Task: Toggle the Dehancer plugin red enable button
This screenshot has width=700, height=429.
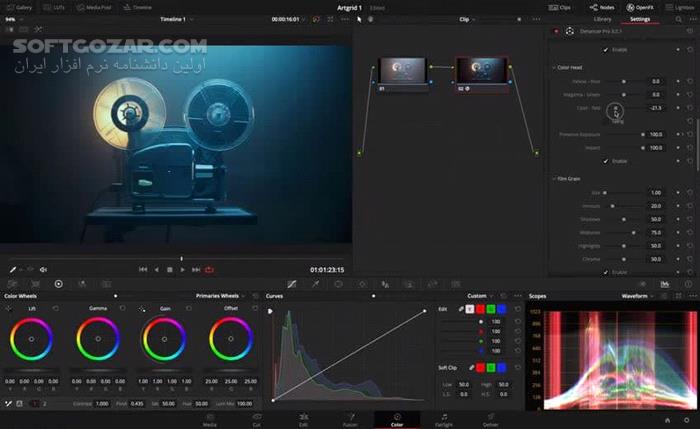Action: point(556,31)
